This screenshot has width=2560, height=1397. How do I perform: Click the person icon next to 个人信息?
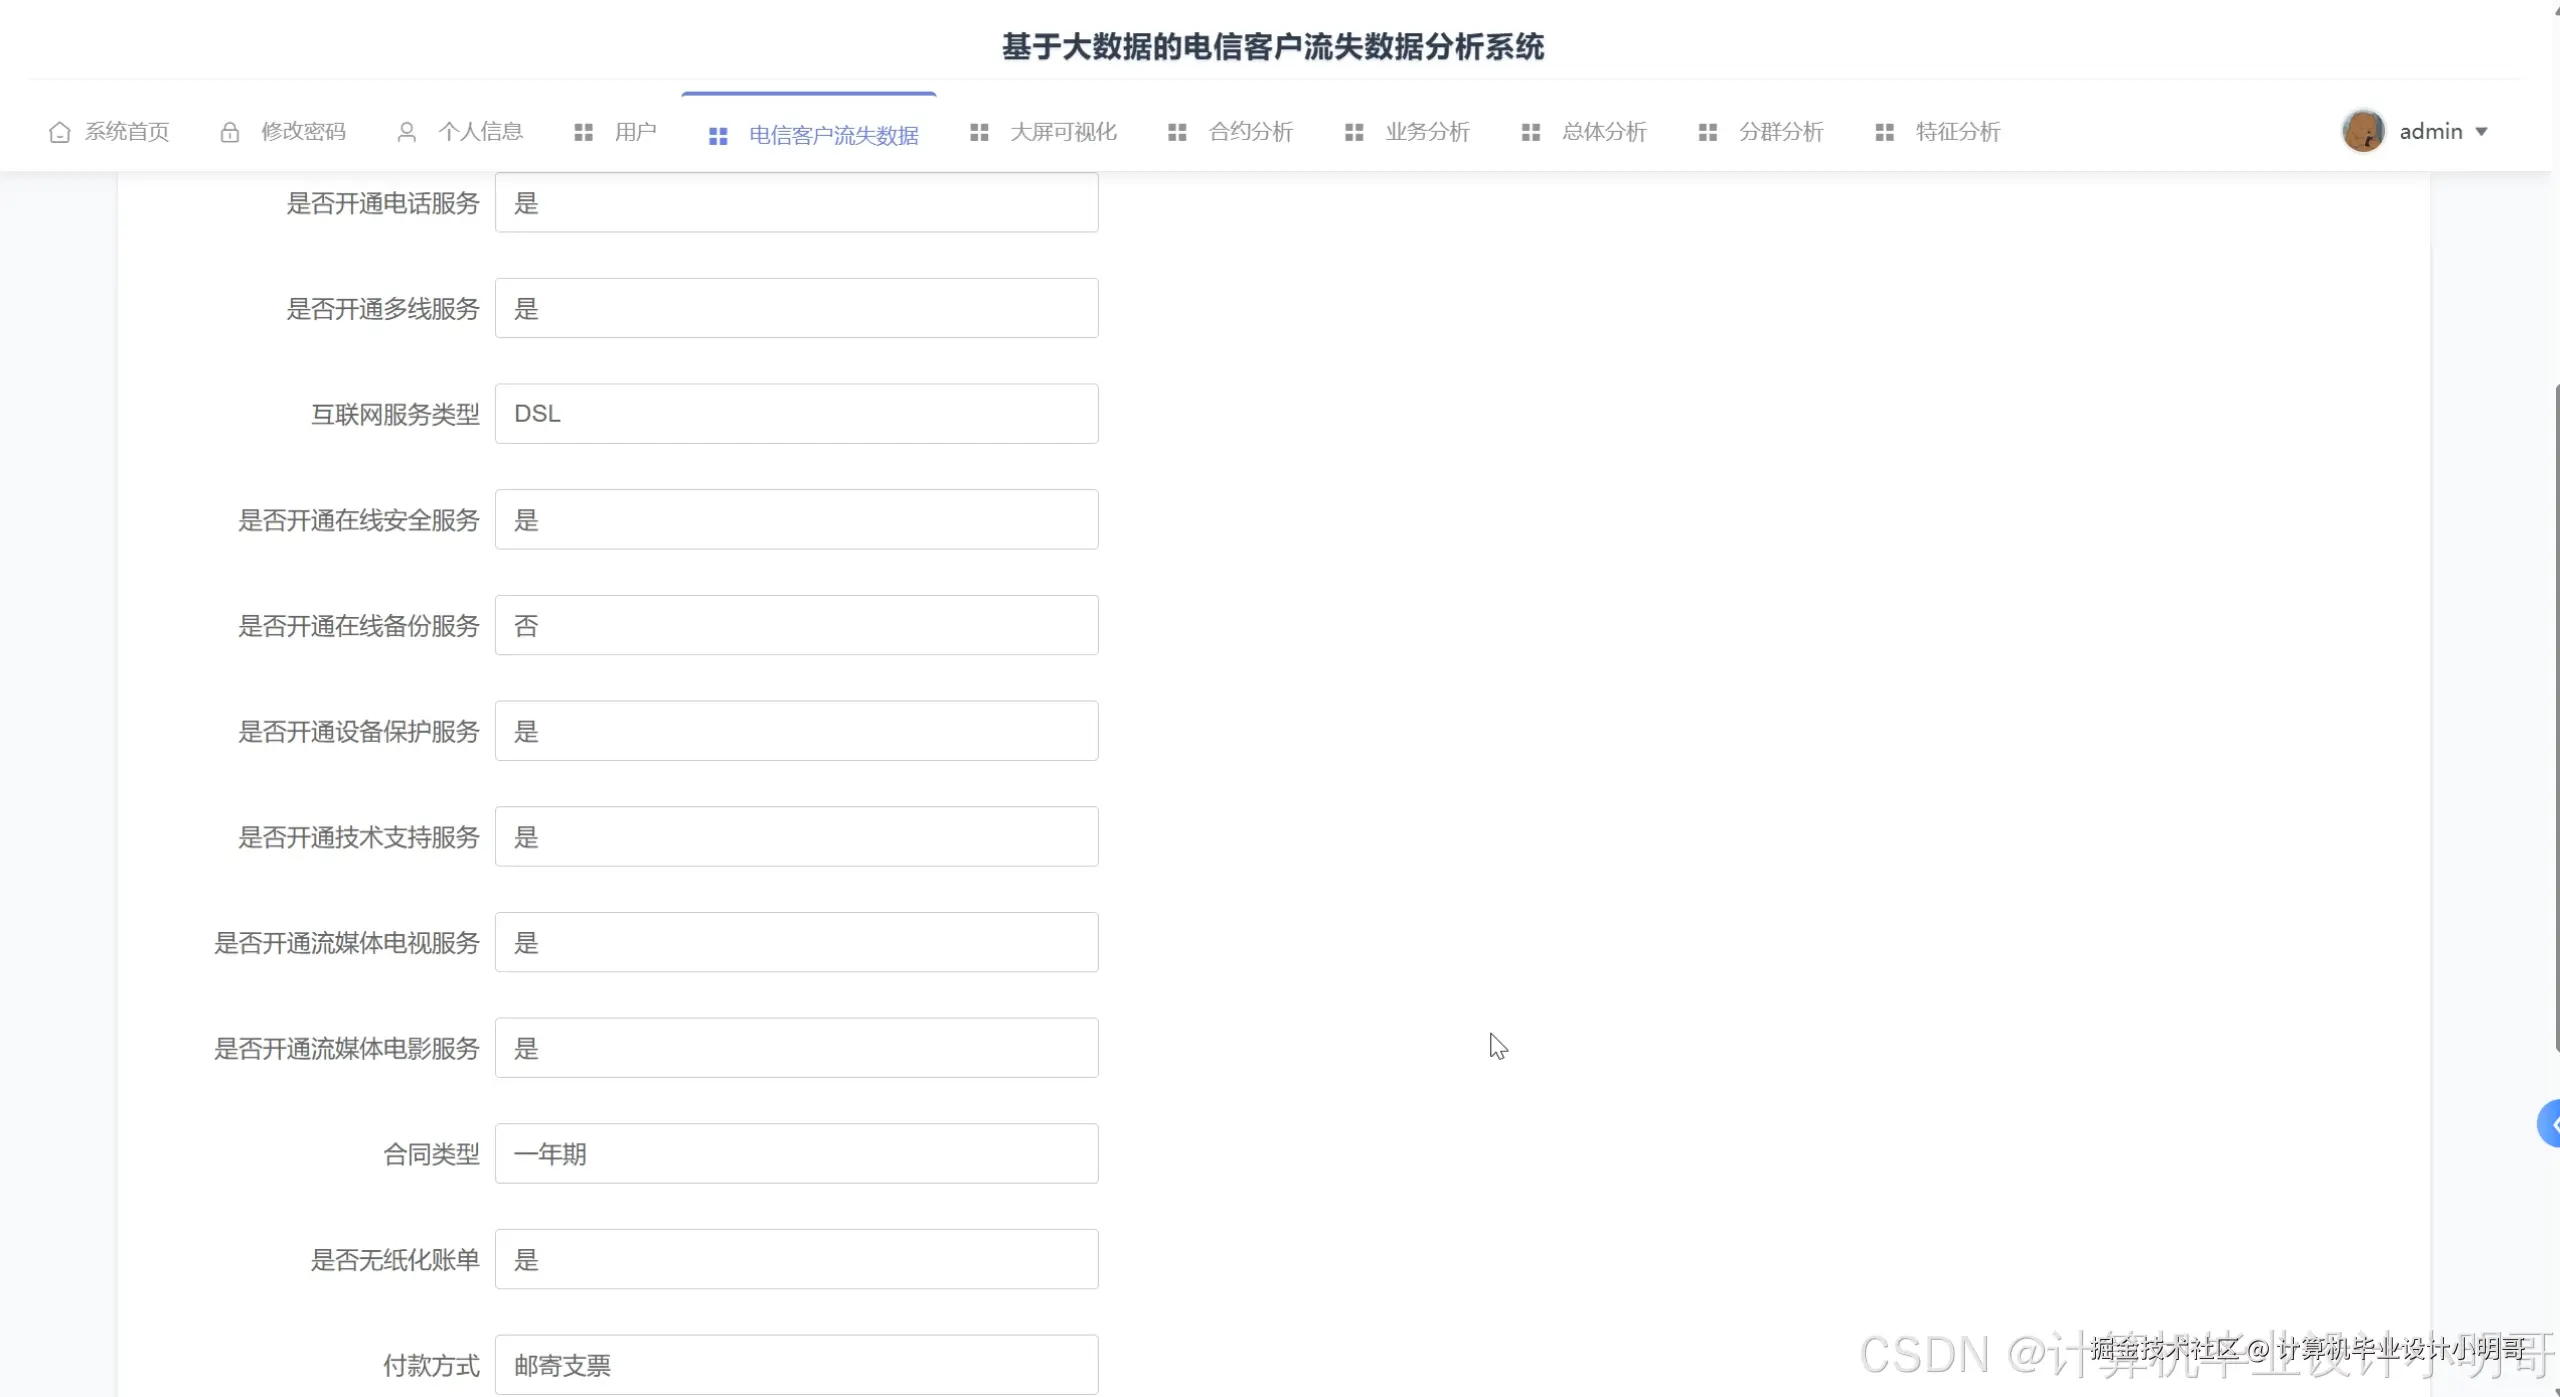406,131
